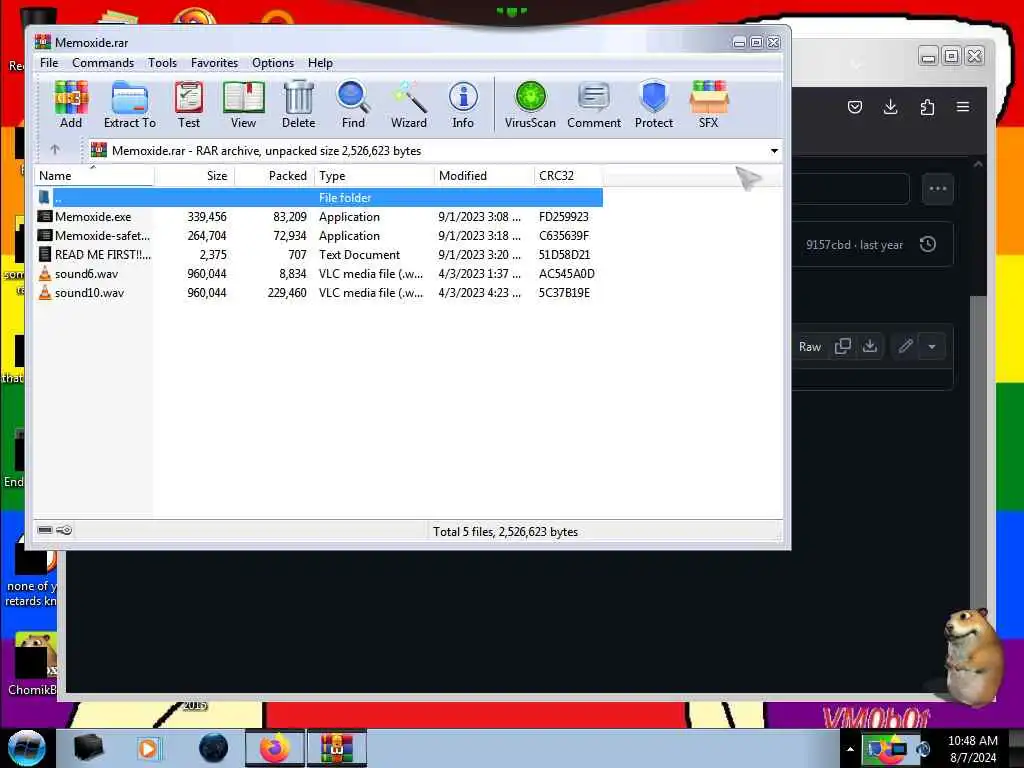Sort by the CRC32 column header
The image size is (1024, 768).
[568, 176]
